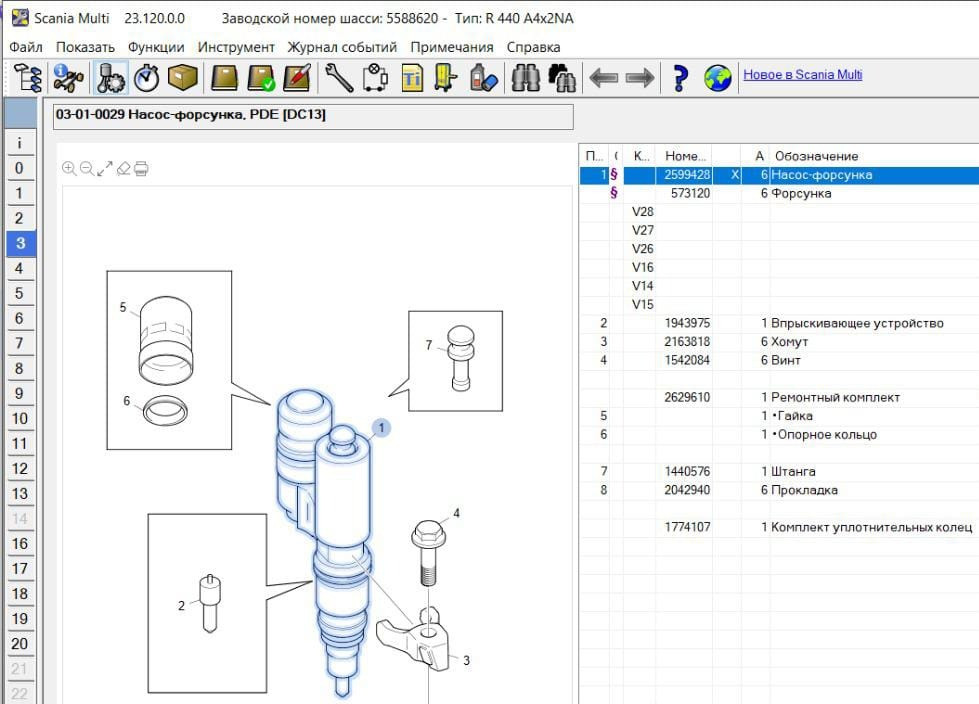Select group 5 in the left number column
979x704 pixels.
click(19, 293)
